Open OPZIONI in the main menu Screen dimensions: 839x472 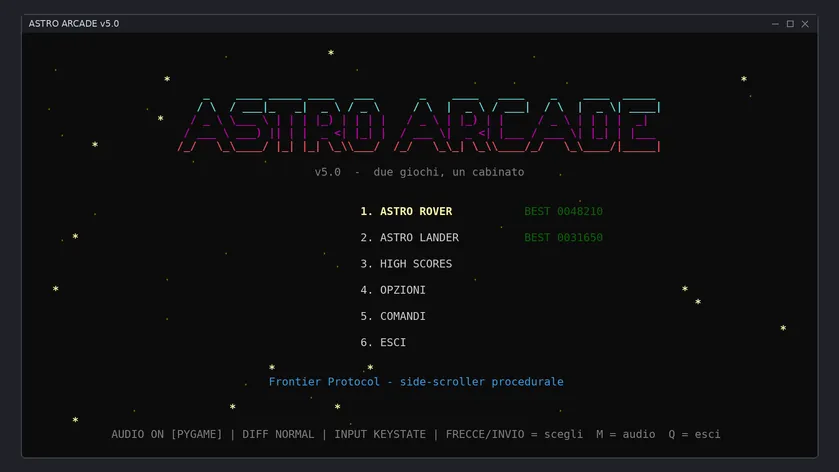[393, 290]
